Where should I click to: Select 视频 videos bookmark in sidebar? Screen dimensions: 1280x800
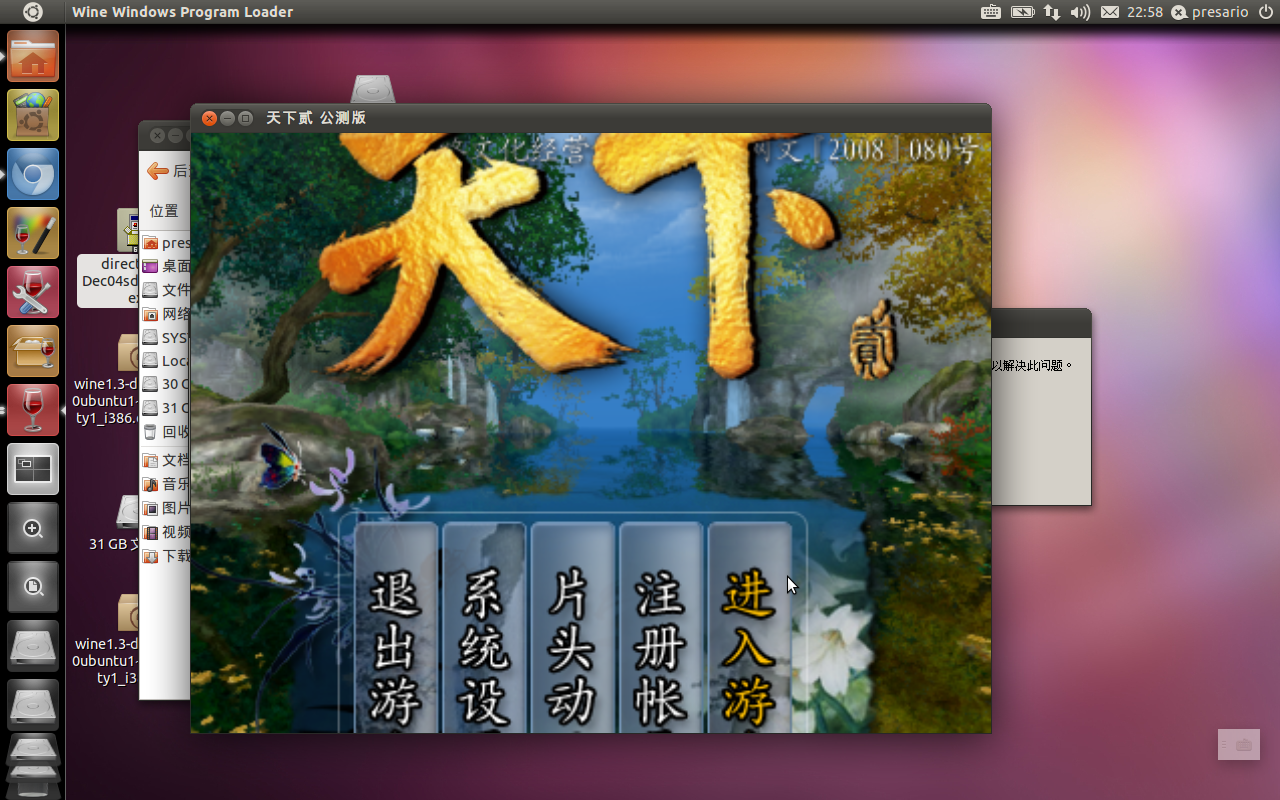click(x=166, y=532)
